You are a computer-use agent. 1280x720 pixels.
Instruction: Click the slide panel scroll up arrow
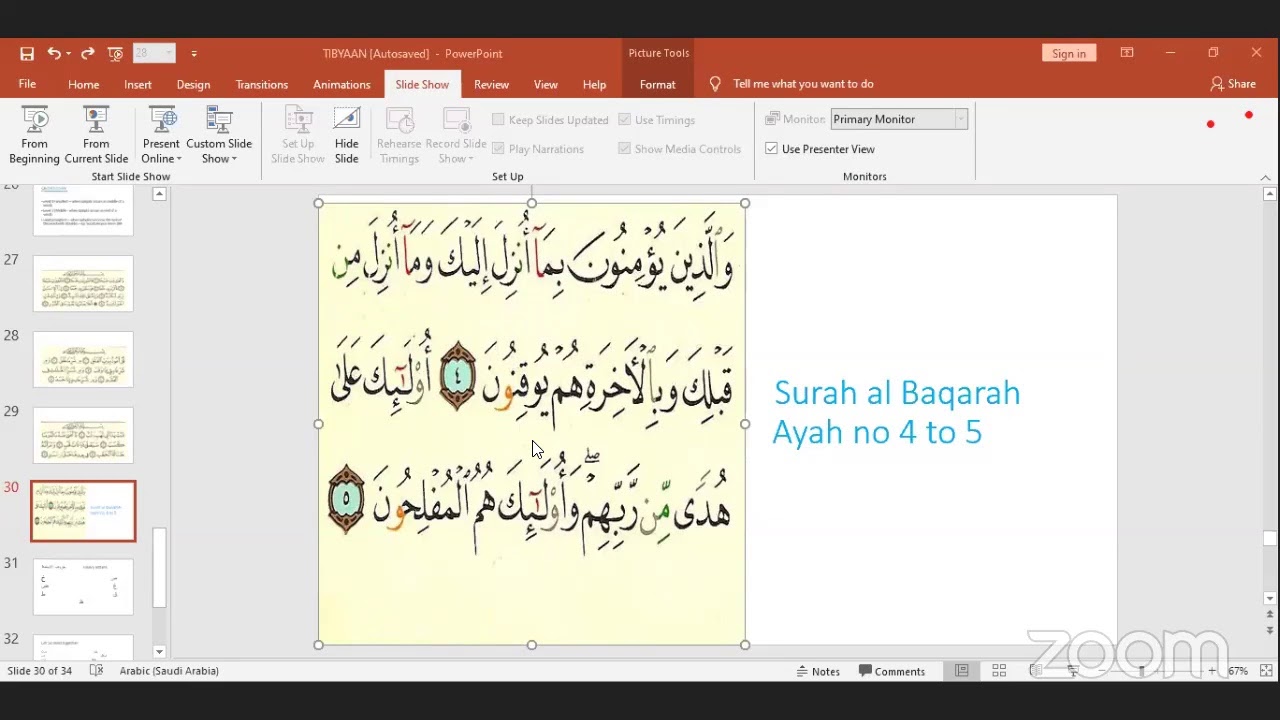(x=159, y=194)
